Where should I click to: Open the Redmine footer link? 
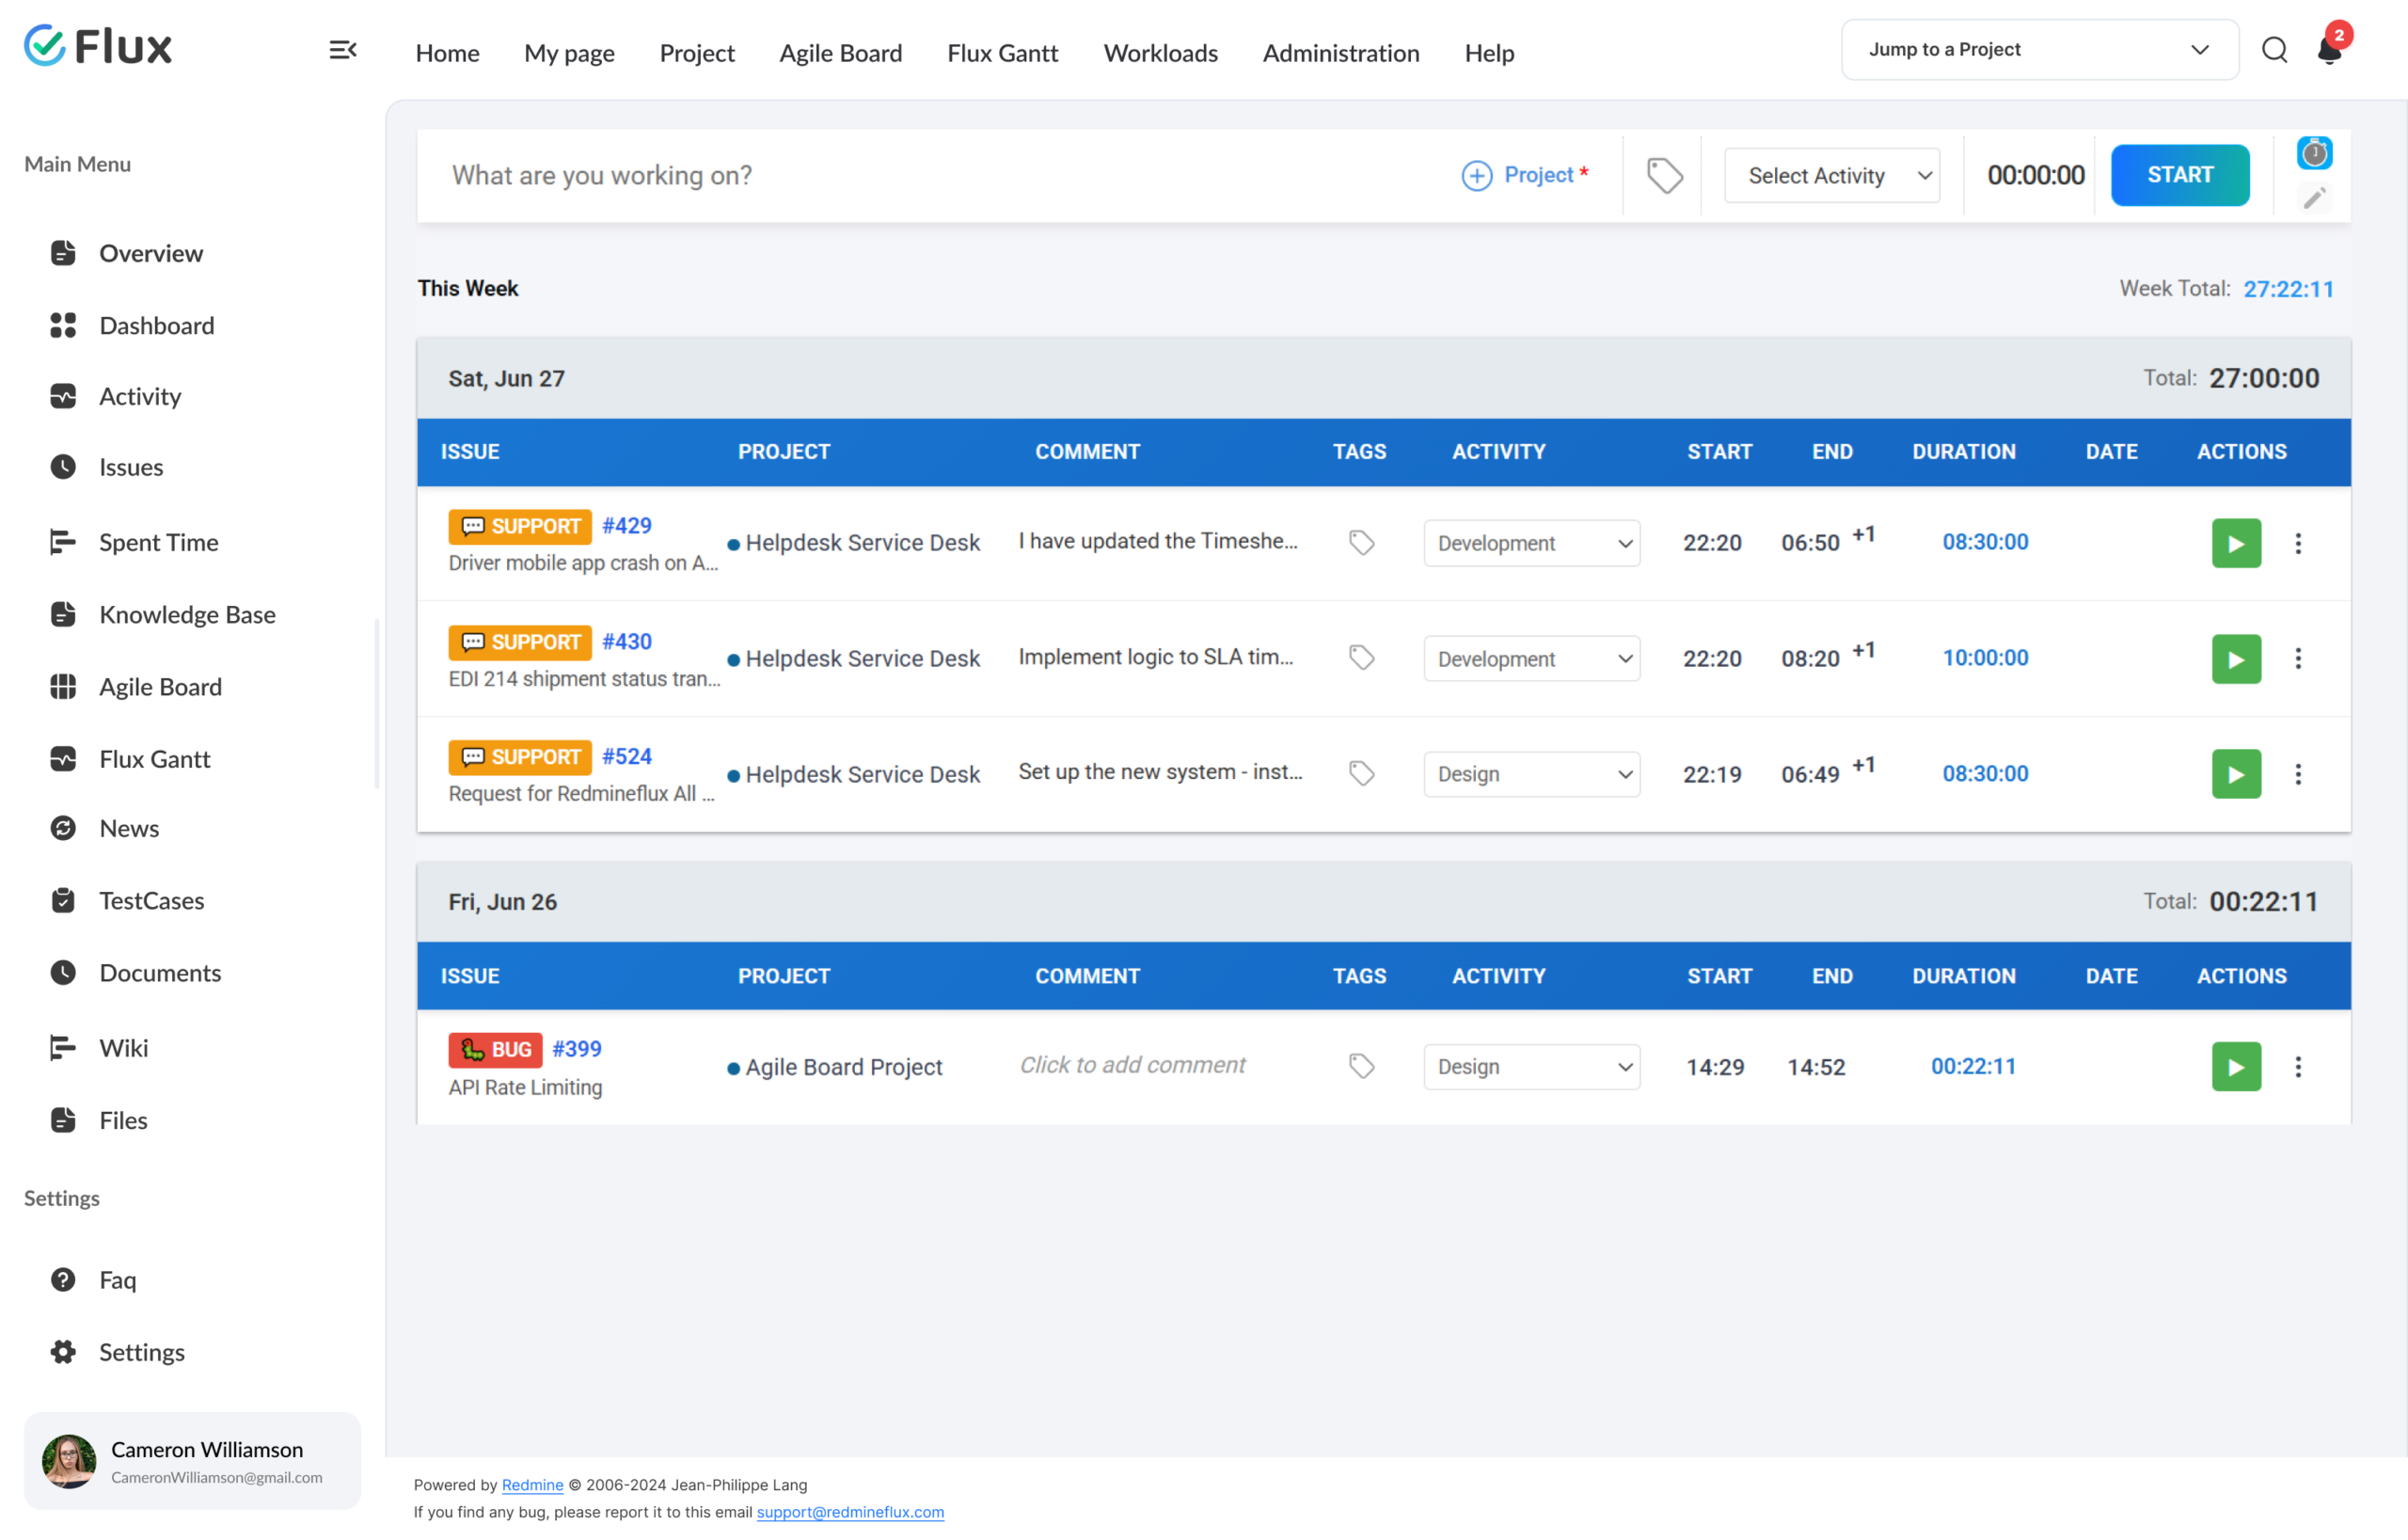532,1485
